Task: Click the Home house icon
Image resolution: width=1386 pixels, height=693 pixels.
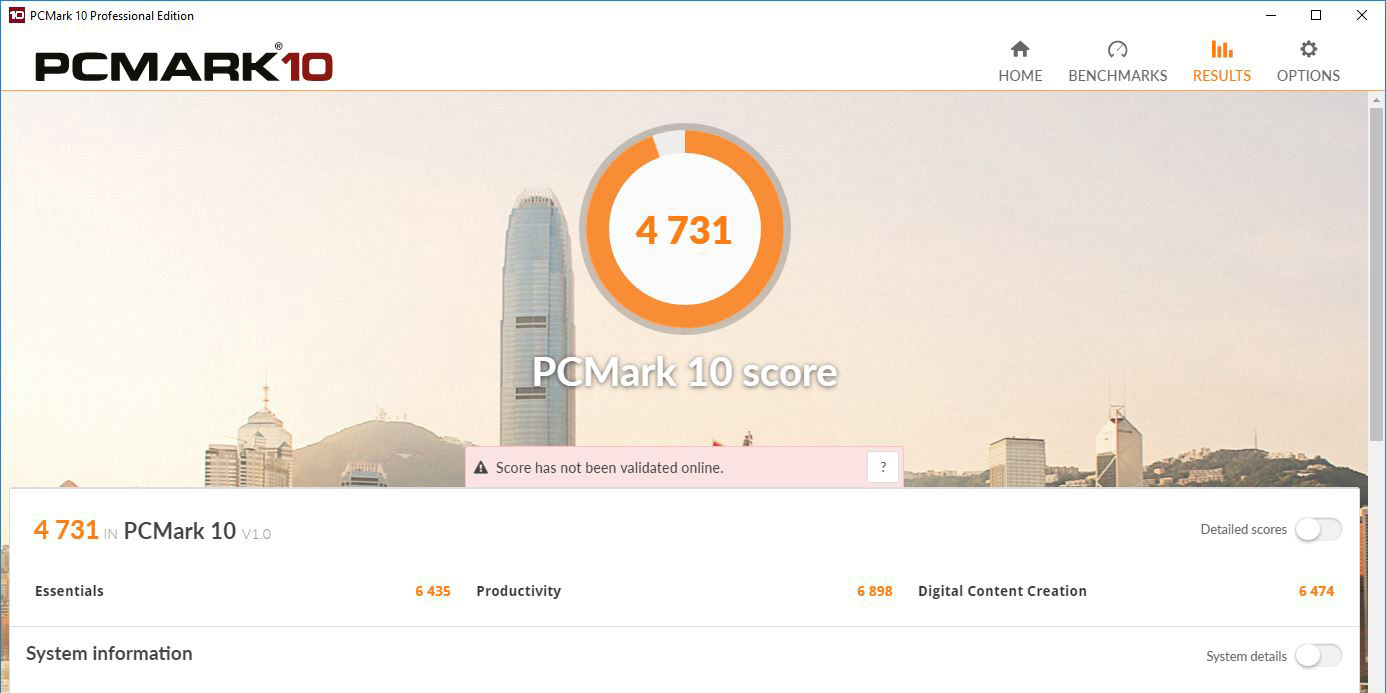Action: (x=1020, y=49)
